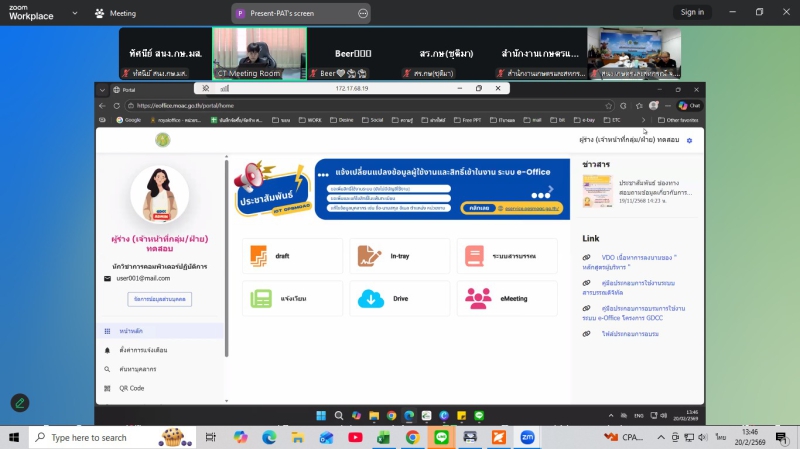The image size is (800, 449).
Task: Expand the Present-PAT's screen options
Action: (x=364, y=13)
